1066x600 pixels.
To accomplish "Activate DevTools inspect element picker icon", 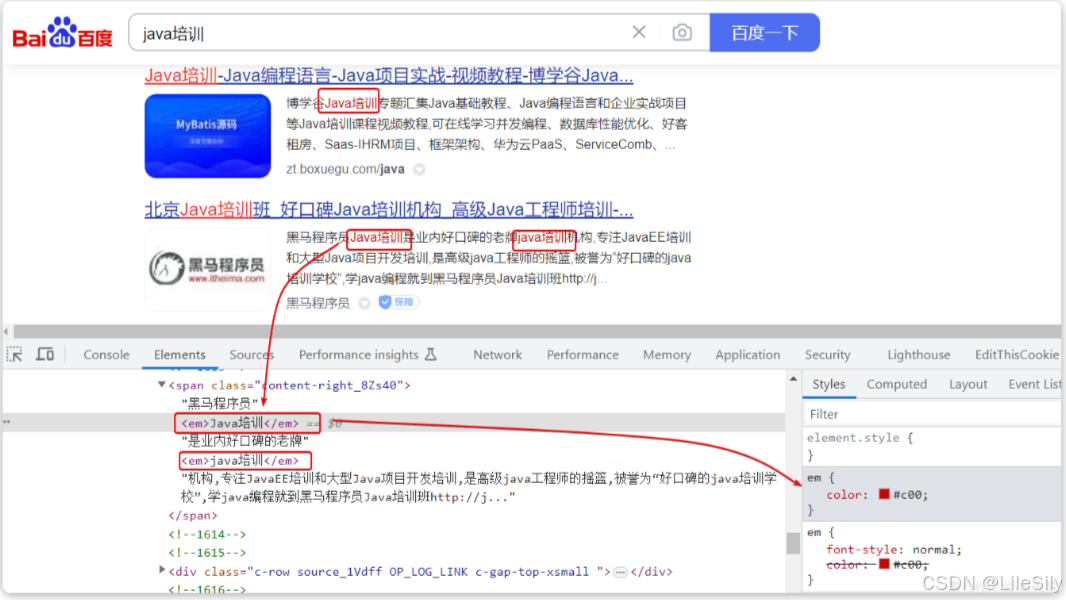I will (14, 354).
